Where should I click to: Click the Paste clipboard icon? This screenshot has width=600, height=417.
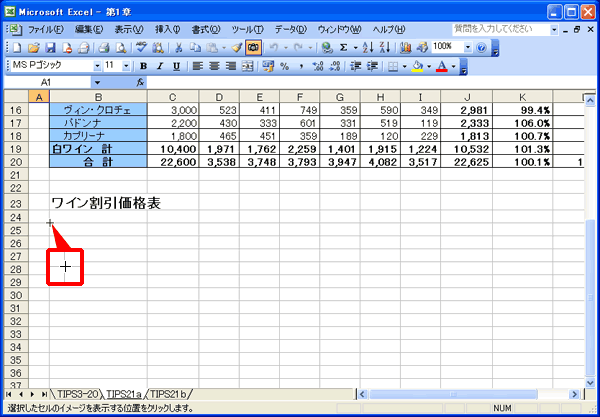click(x=212, y=47)
